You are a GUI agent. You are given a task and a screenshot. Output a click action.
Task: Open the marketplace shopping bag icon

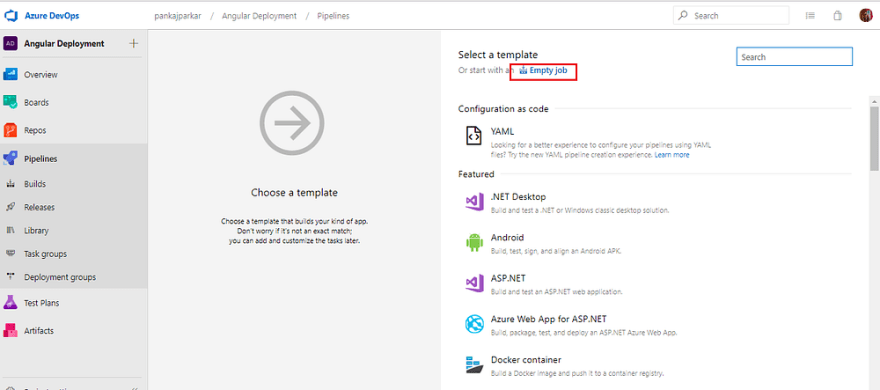tap(837, 16)
